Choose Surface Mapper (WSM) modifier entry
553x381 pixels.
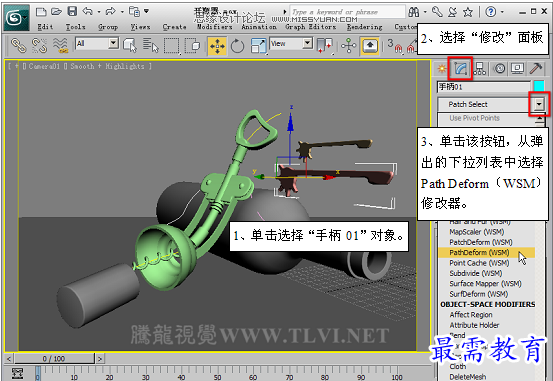click(485, 284)
